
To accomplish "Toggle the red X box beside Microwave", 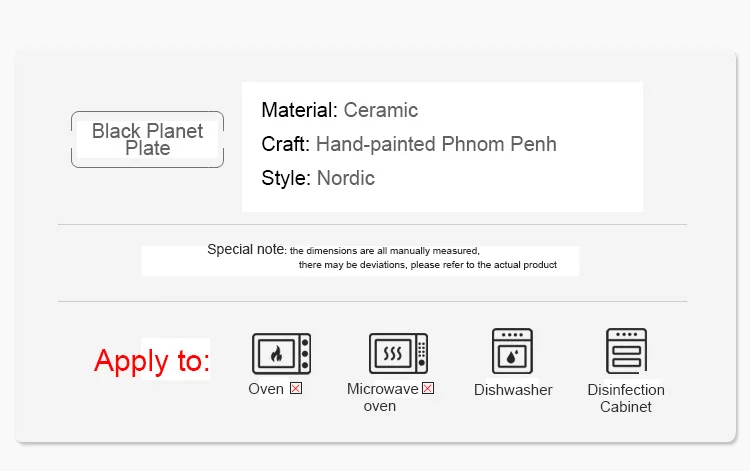I will pyautogui.click(x=428, y=388).
